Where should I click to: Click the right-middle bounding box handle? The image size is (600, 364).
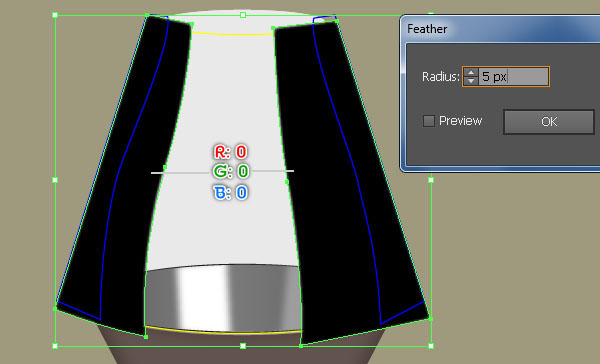[x=431, y=180]
